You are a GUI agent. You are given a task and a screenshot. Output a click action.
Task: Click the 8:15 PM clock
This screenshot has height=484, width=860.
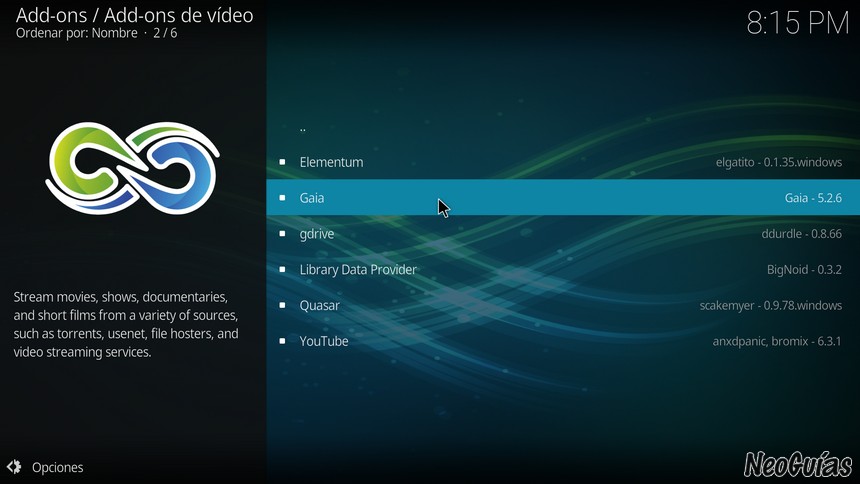pyautogui.click(x=797, y=24)
